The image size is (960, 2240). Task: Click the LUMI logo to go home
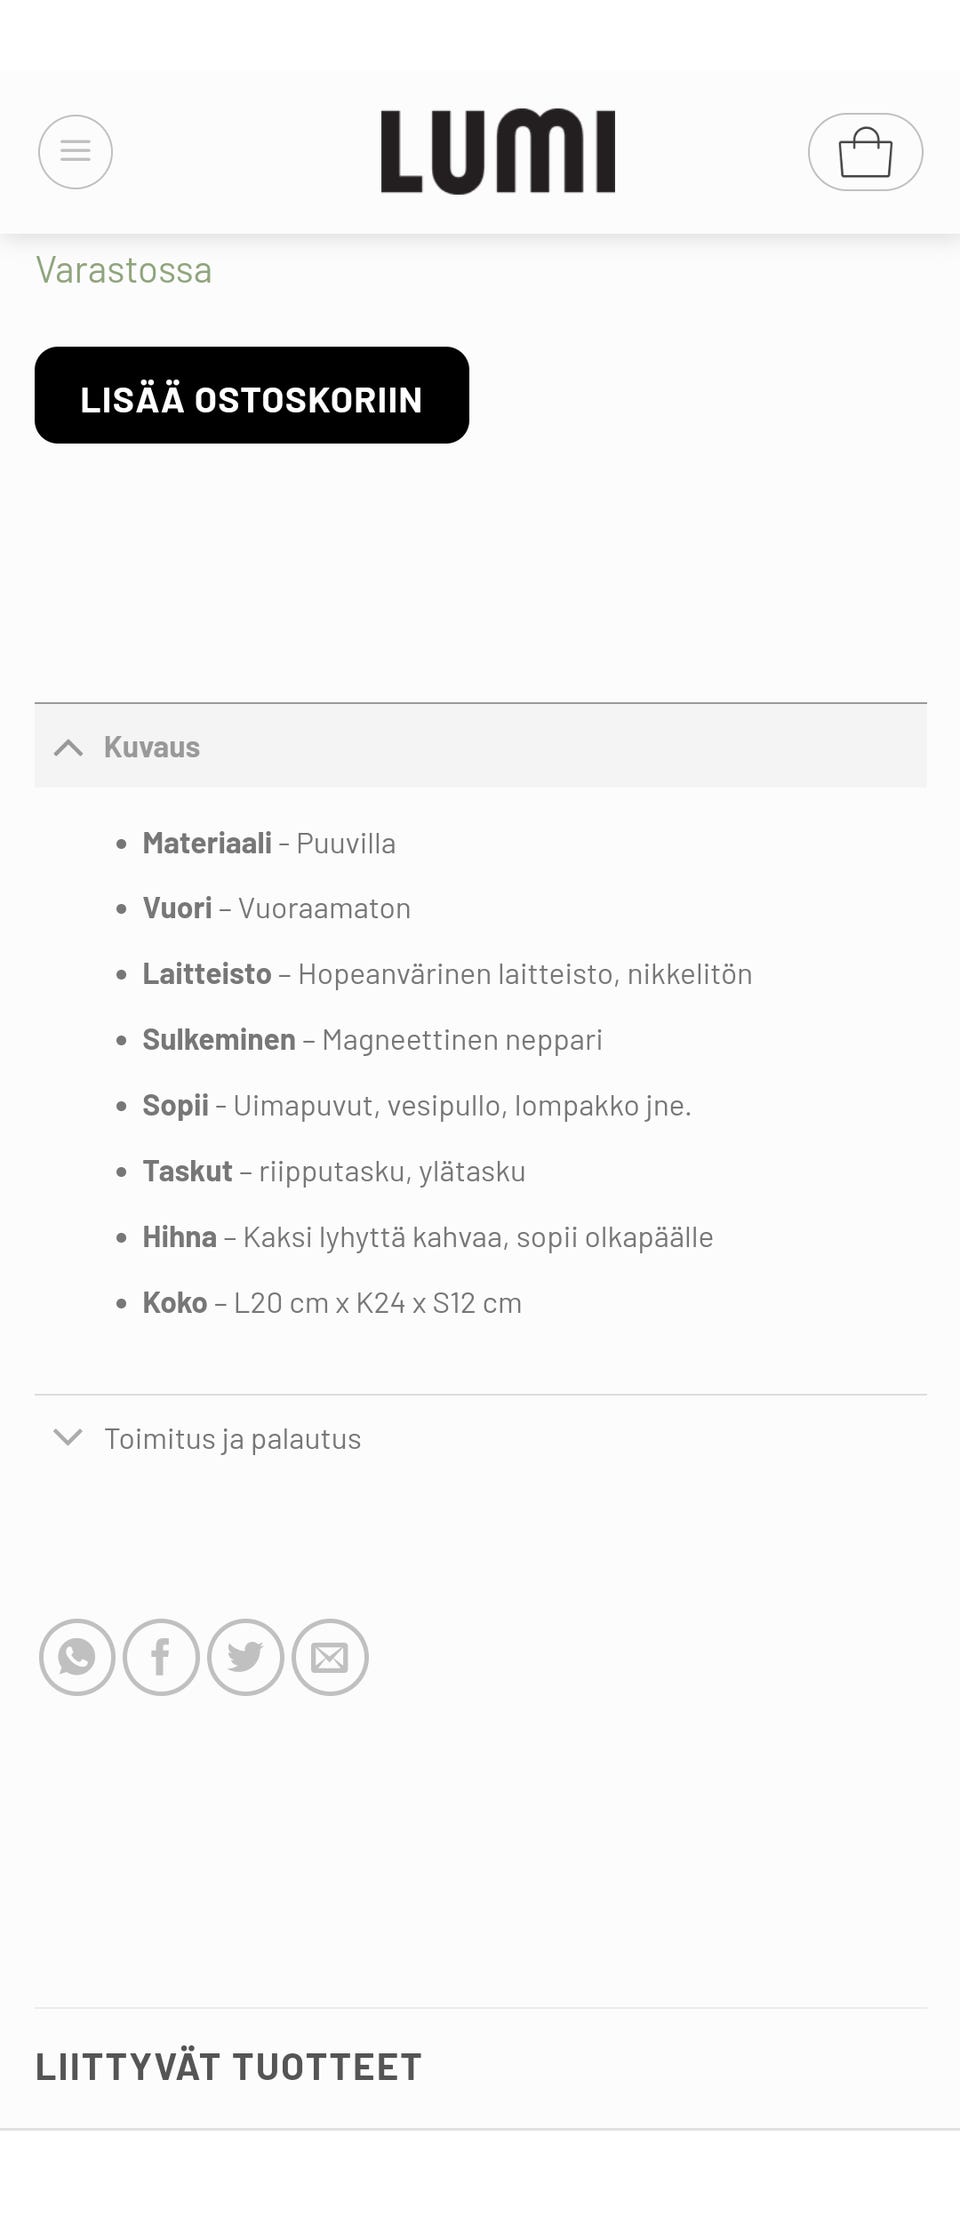pos(497,150)
